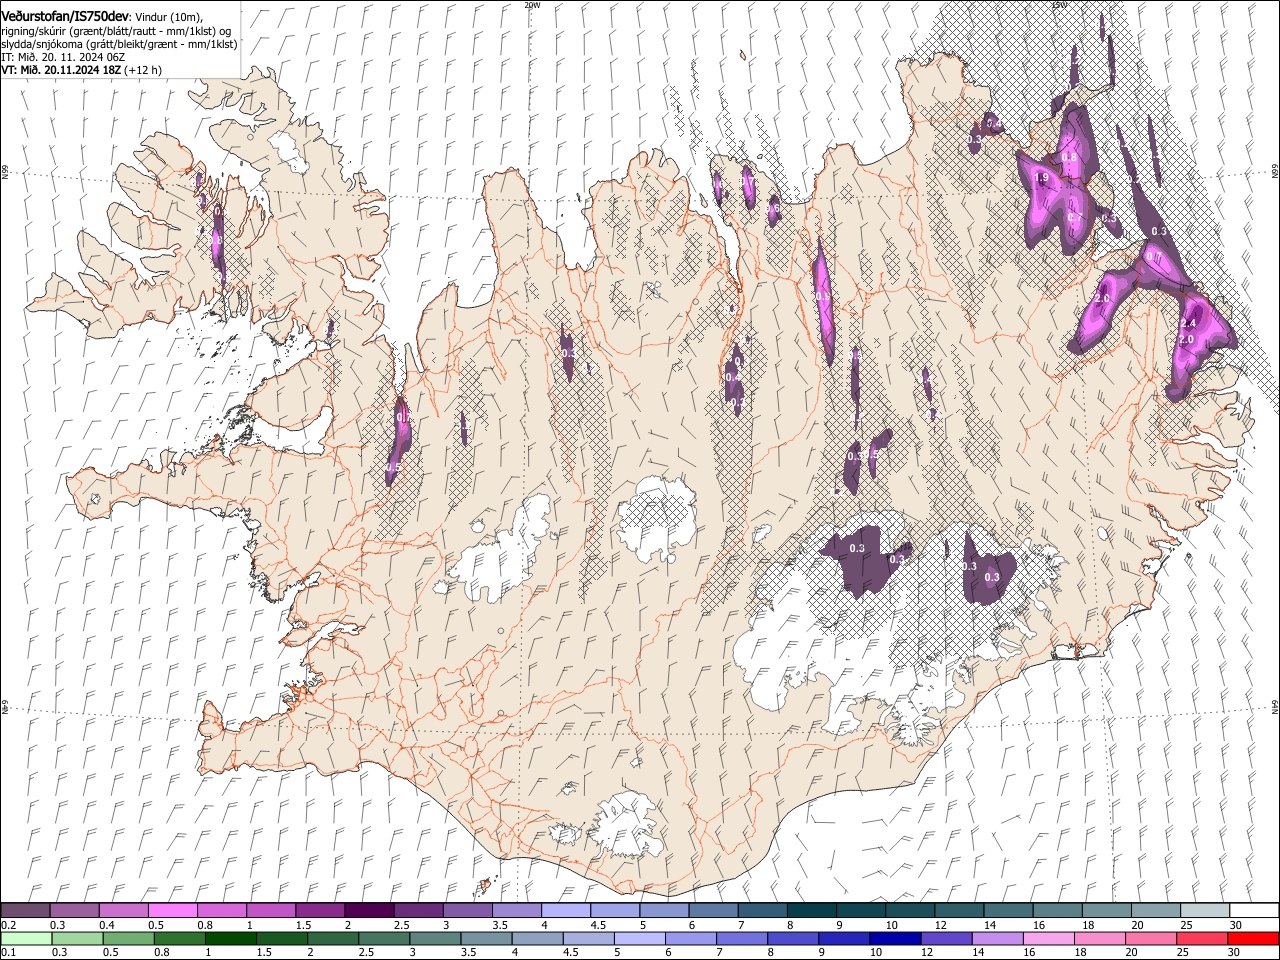This screenshot has height=960, width=1280.
Task: Pick the dusky purple 0.2 swatch, upper legend row
Action: [25, 910]
